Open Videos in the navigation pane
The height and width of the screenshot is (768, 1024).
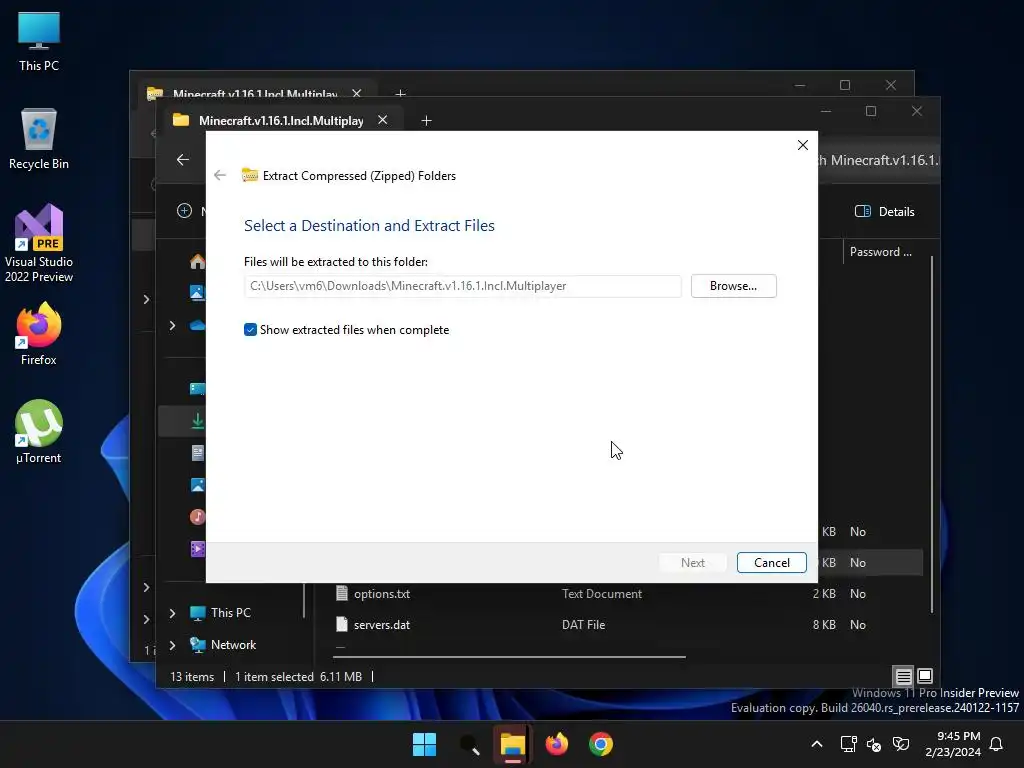tap(197, 549)
